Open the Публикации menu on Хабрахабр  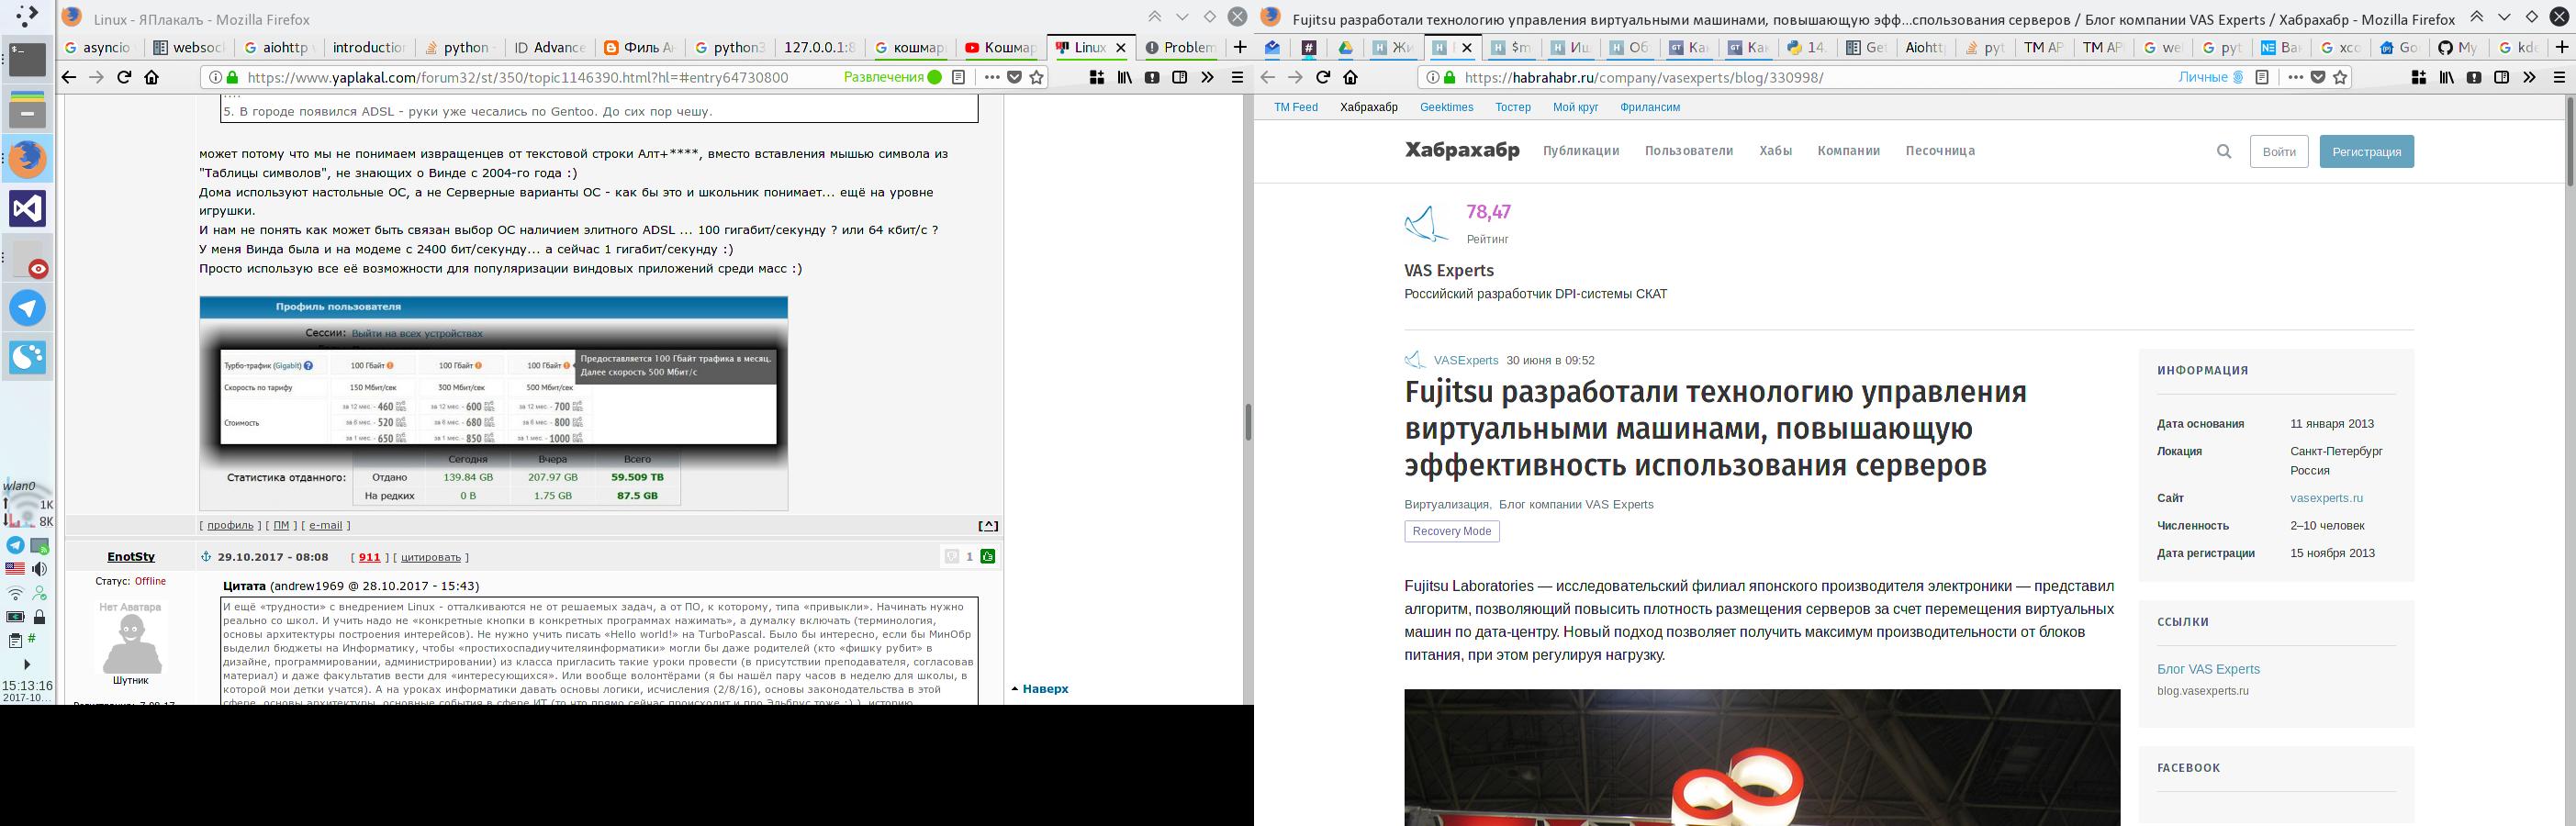(1580, 151)
